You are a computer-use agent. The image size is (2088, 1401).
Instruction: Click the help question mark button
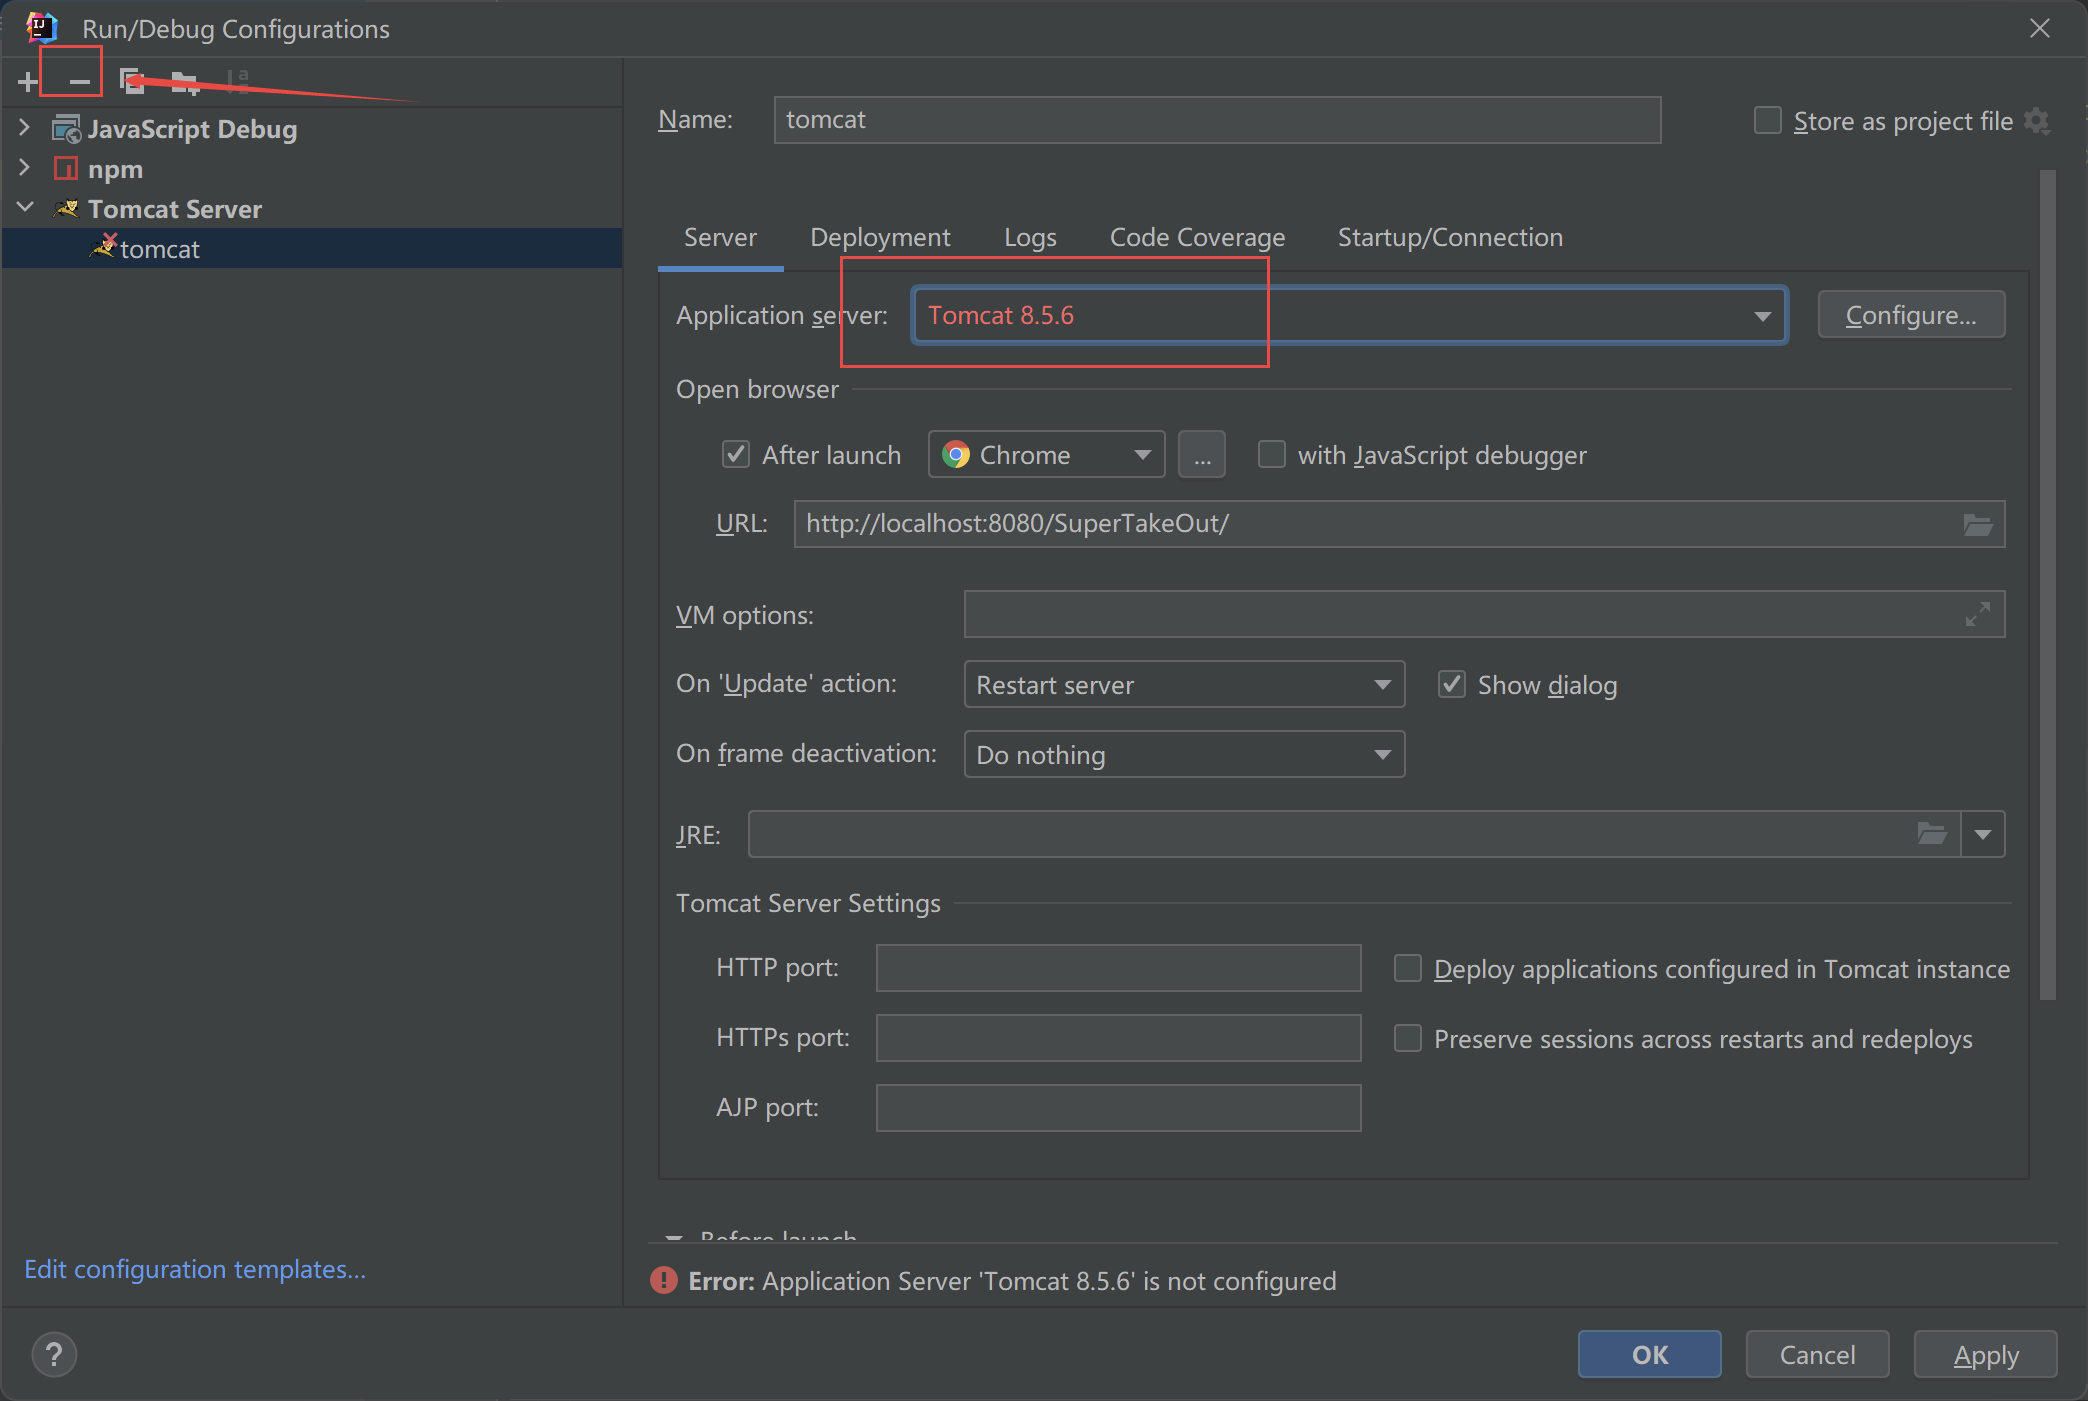point(54,1355)
